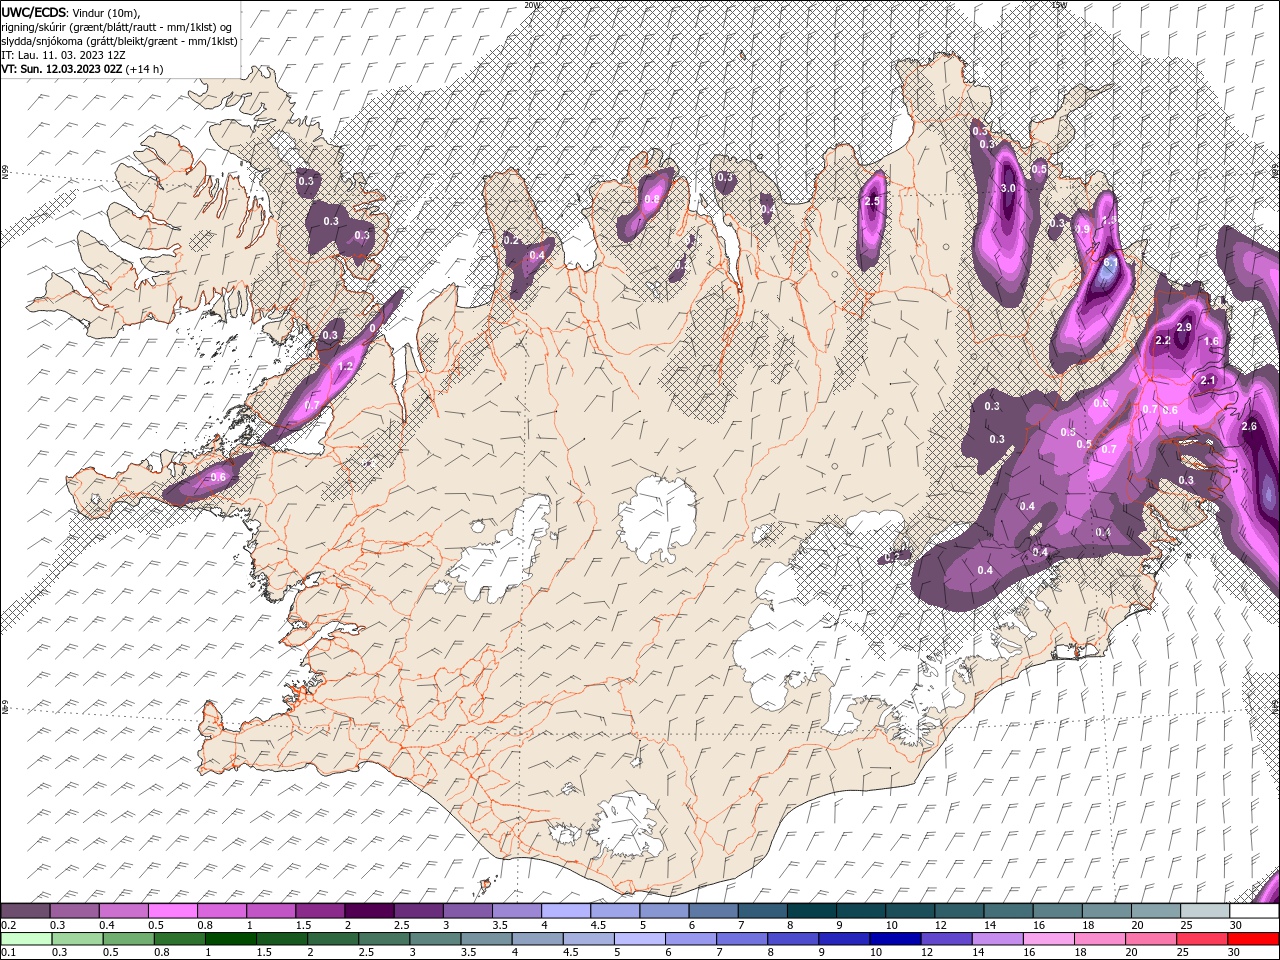
Task: Click rain scale swatch between 20 and 25
Action: [1150, 939]
